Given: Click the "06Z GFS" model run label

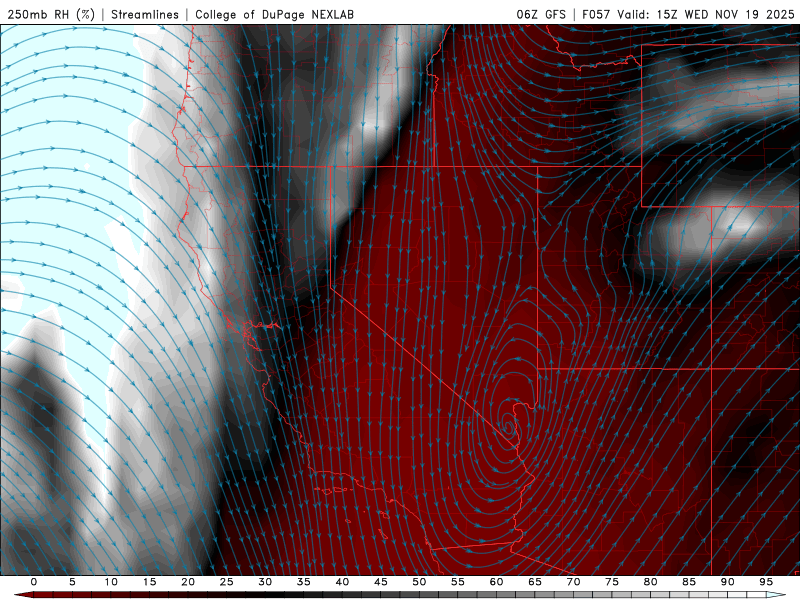Looking at the screenshot, I should (x=541, y=14).
